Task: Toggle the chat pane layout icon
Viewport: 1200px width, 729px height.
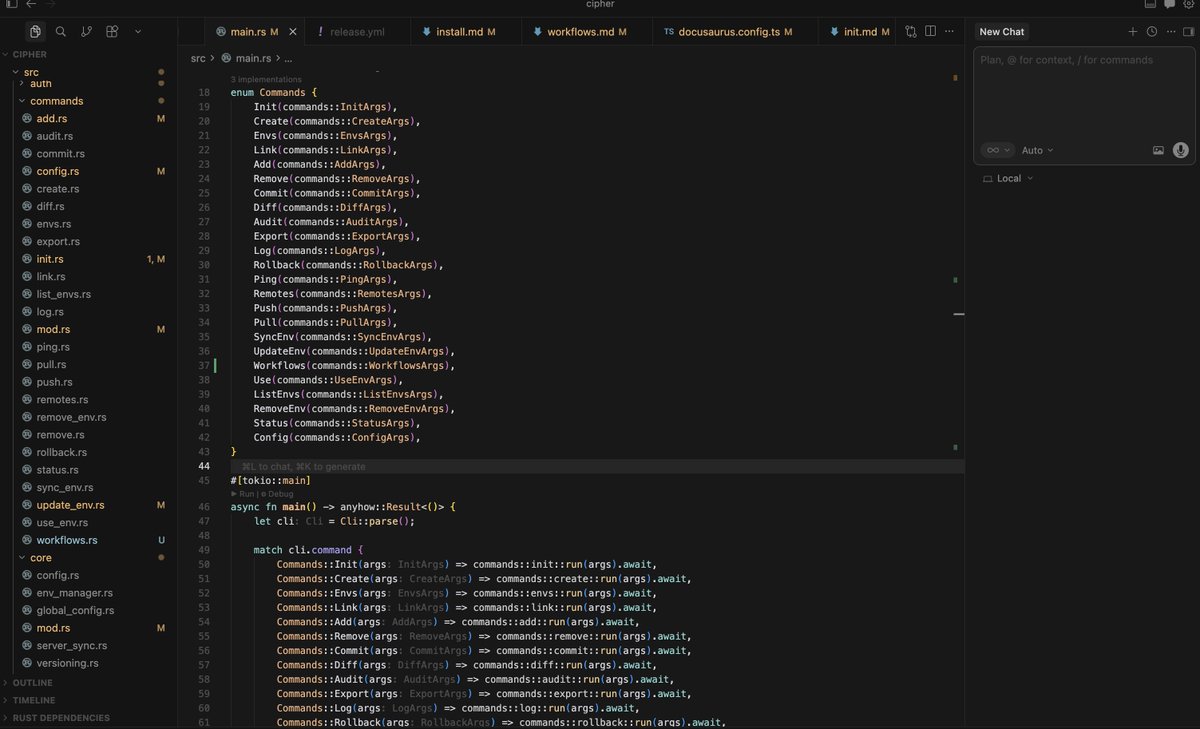Action: click(x=1190, y=32)
